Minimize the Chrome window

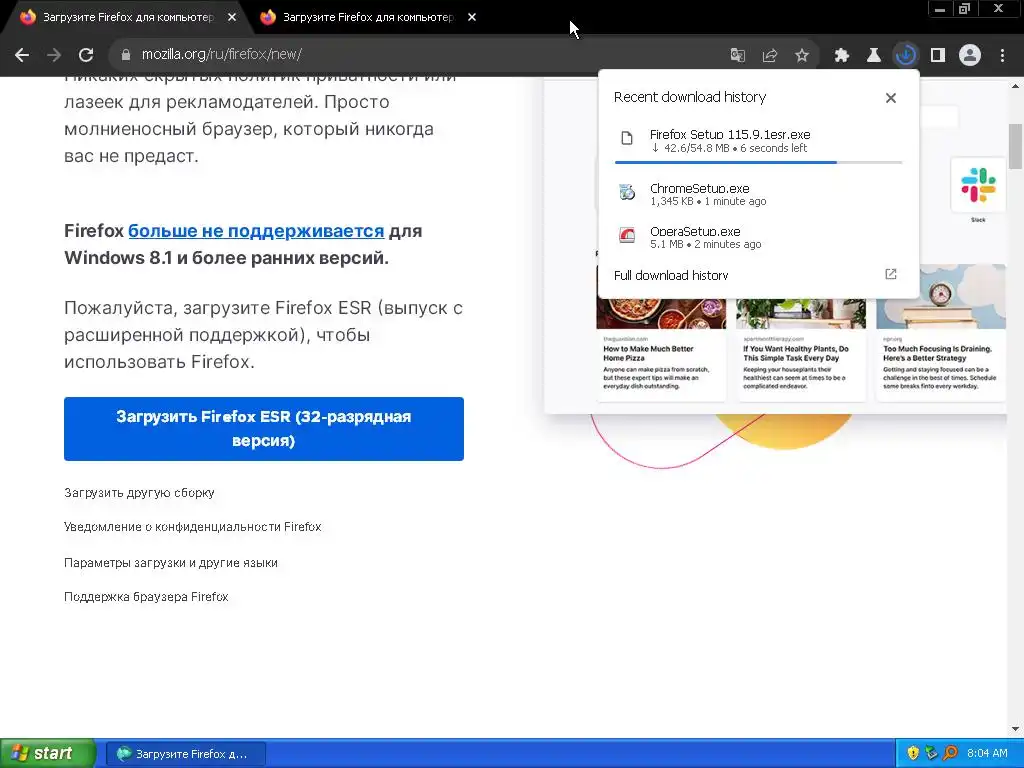(940, 9)
